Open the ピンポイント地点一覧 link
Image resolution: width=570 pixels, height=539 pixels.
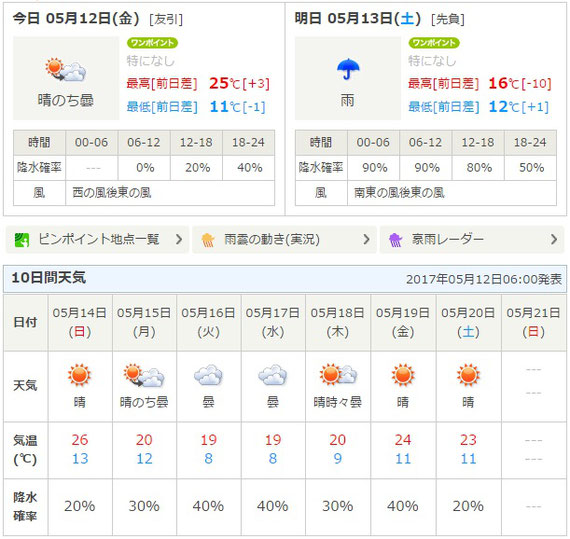[97, 240]
